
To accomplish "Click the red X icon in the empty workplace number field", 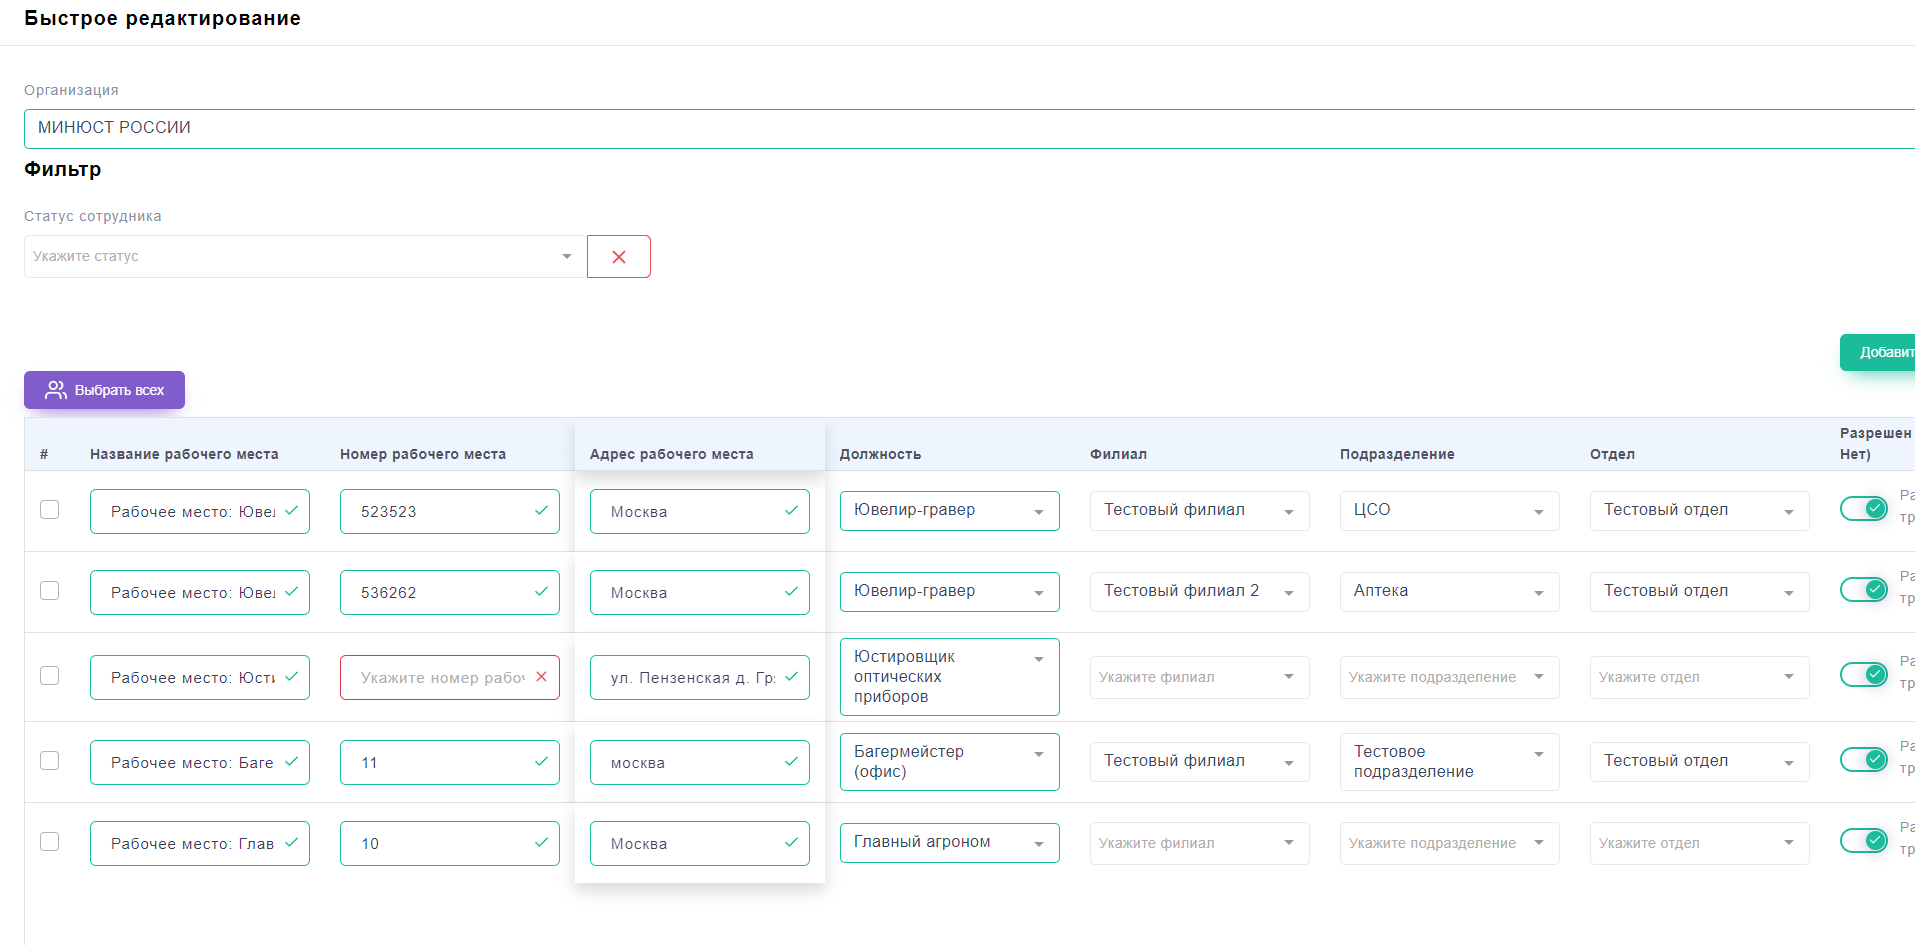I will coord(541,677).
